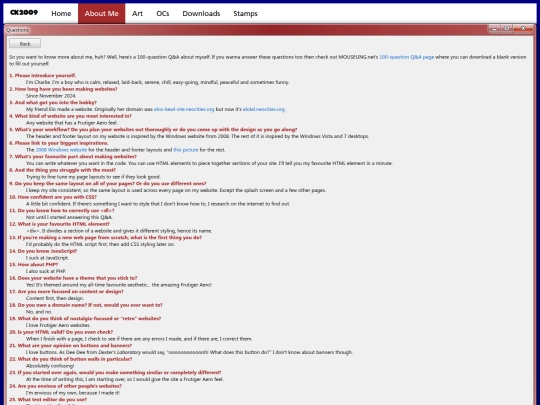Click the answer 'Not until I started answering this Q&A.'
This screenshot has width=540, height=405.
point(69,217)
